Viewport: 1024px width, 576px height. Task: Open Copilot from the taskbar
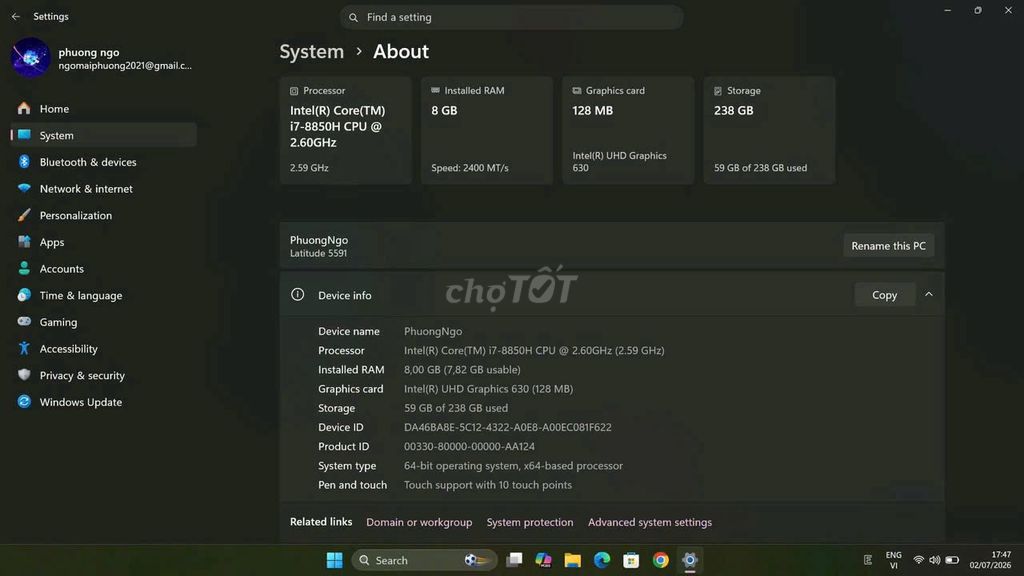coord(543,560)
